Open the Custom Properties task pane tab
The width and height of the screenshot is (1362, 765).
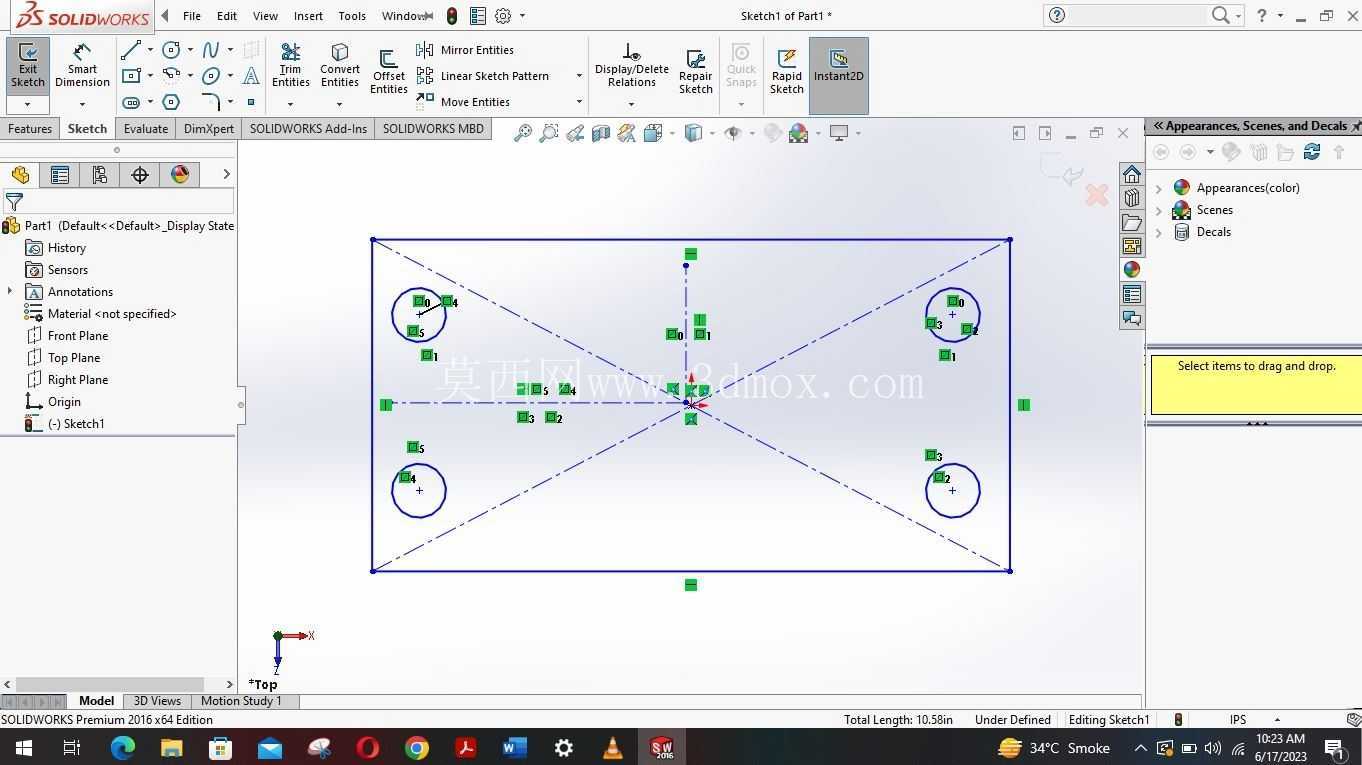click(1132, 294)
